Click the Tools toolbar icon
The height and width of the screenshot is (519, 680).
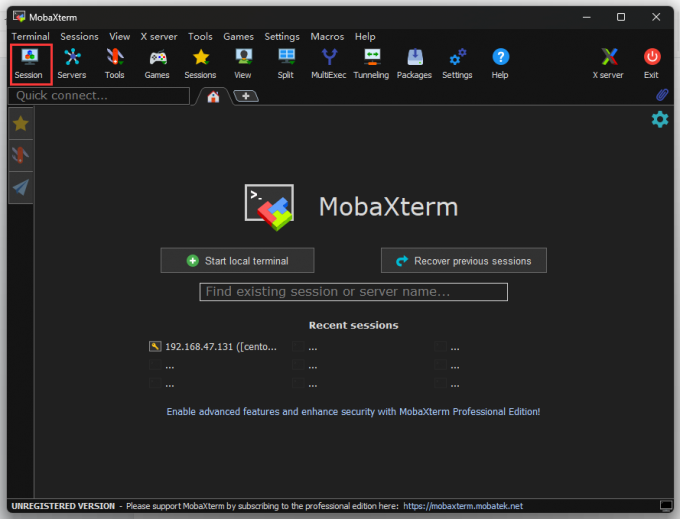114,64
